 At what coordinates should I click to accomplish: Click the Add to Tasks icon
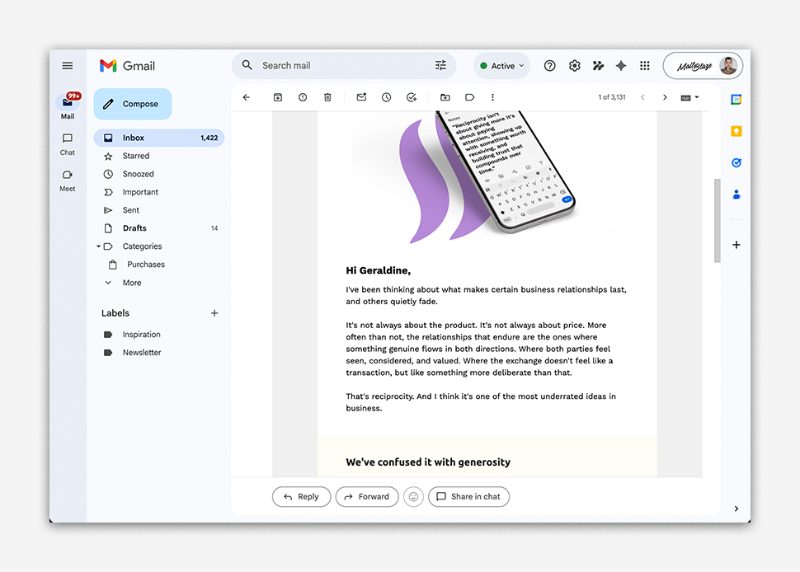tap(411, 97)
